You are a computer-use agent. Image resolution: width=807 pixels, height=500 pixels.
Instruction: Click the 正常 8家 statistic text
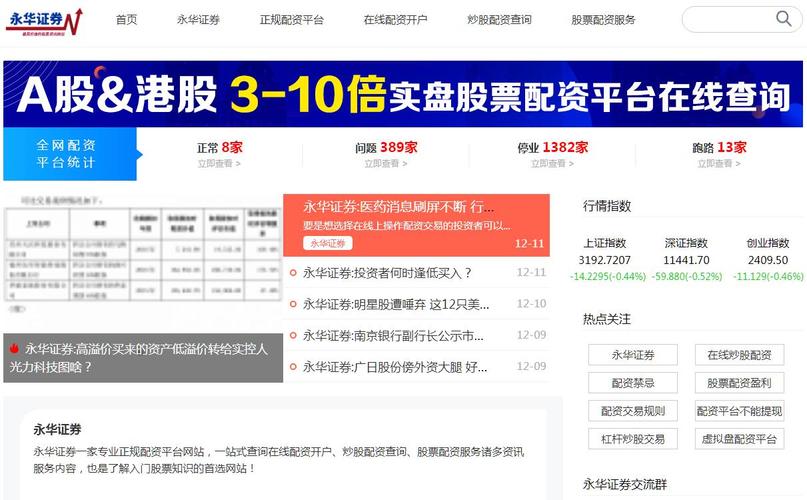tap(219, 148)
